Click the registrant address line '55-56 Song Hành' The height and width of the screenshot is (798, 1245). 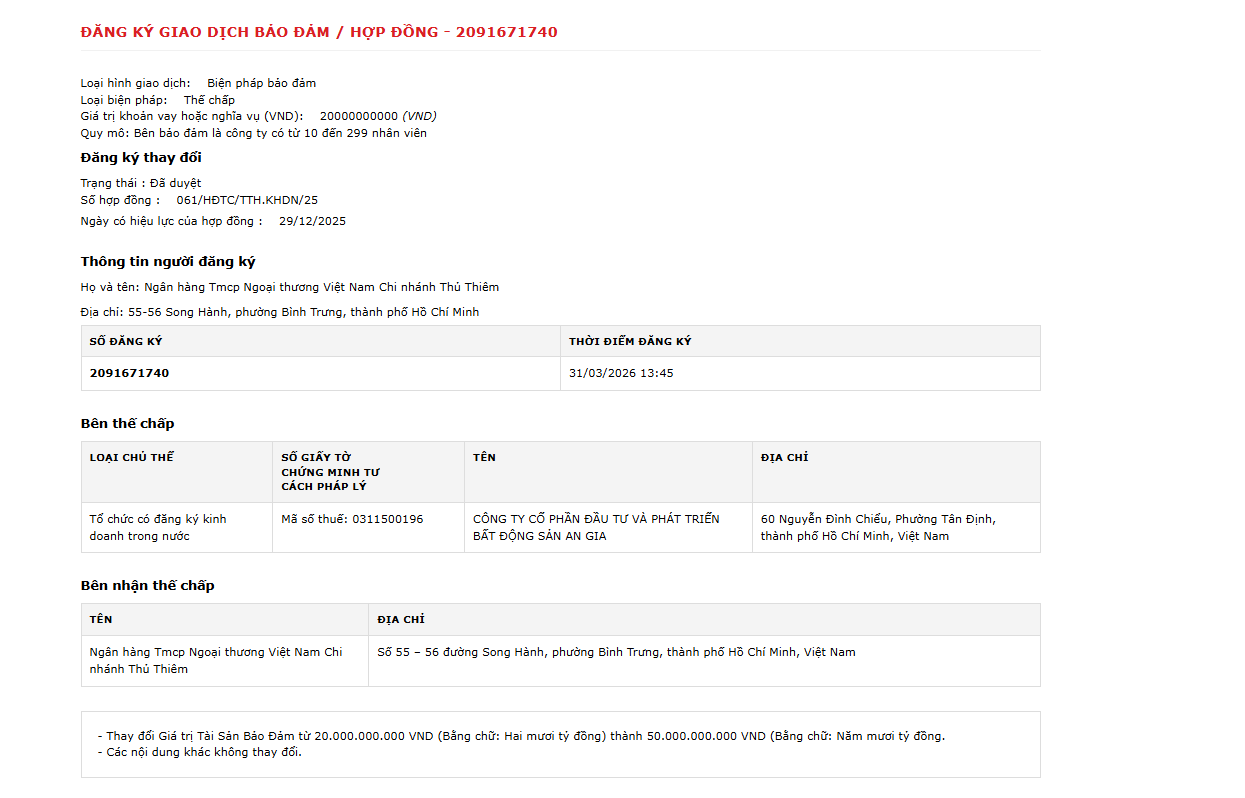click(x=280, y=312)
